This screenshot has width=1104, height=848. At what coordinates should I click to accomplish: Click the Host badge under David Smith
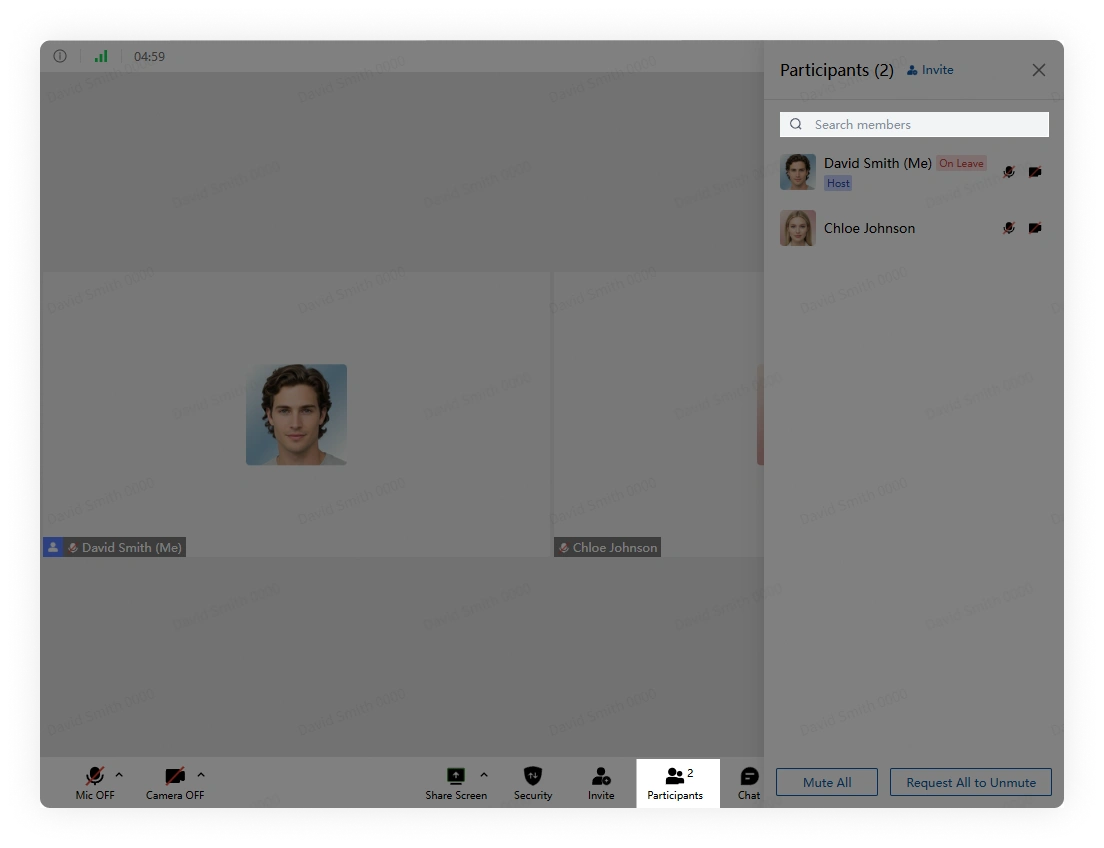838,183
